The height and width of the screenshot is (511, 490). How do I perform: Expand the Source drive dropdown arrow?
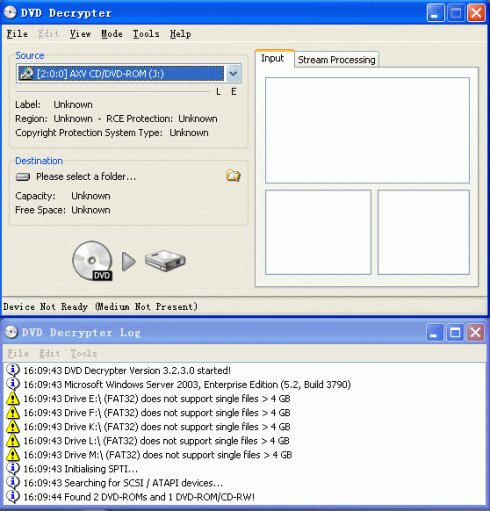[233, 73]
